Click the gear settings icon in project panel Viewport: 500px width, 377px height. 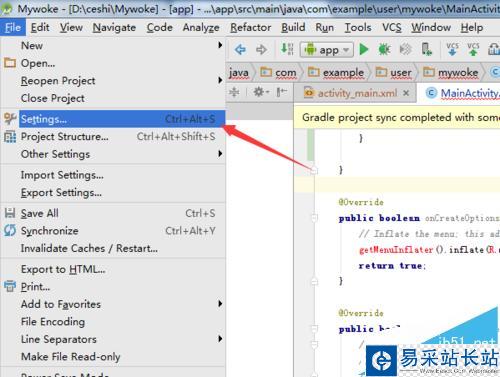pyautogui.click(x=260, y=92)
